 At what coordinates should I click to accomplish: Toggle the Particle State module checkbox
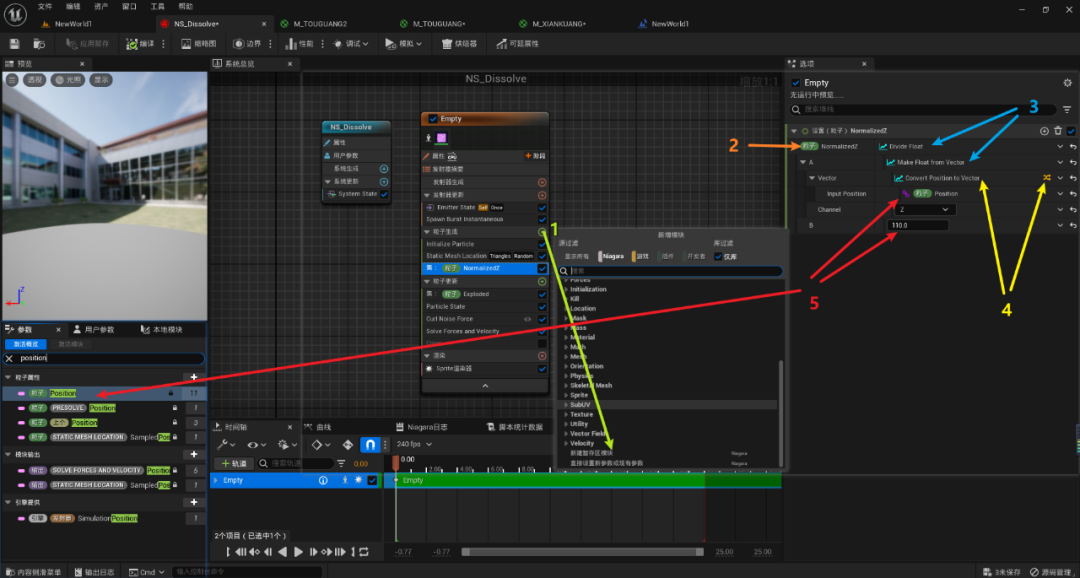542,307
